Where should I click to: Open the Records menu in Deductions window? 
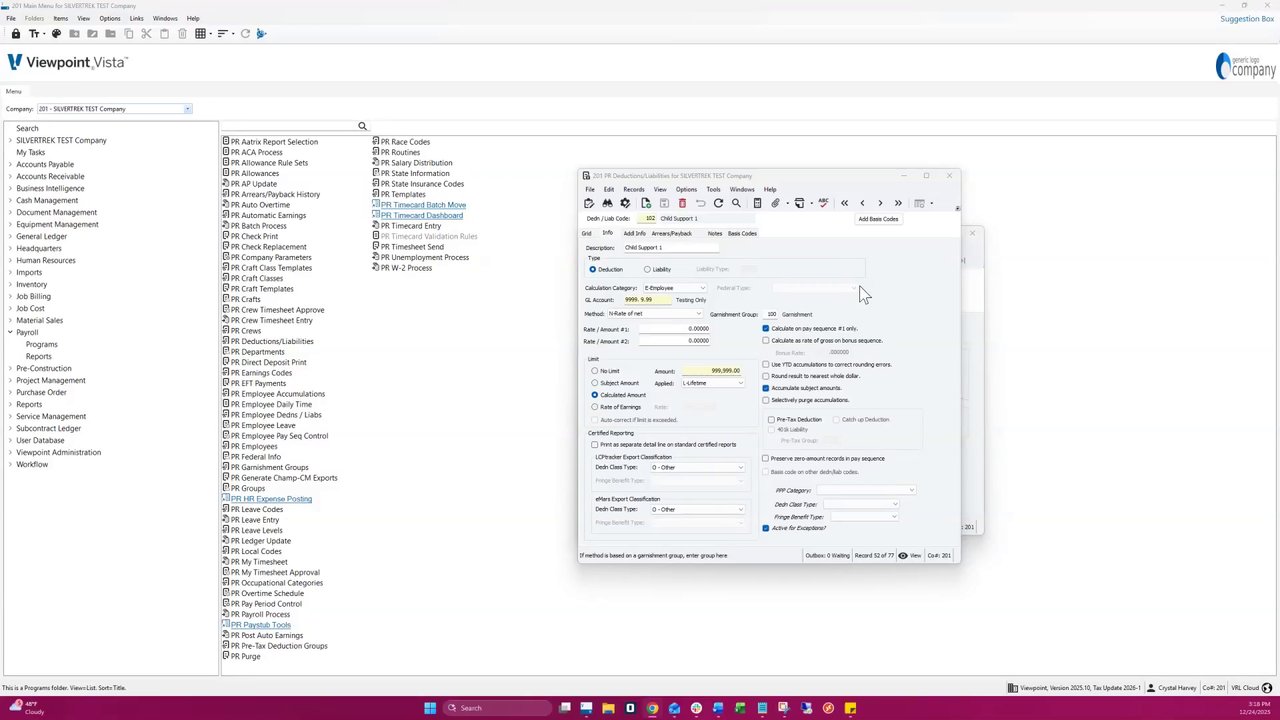tap(634, 189)
